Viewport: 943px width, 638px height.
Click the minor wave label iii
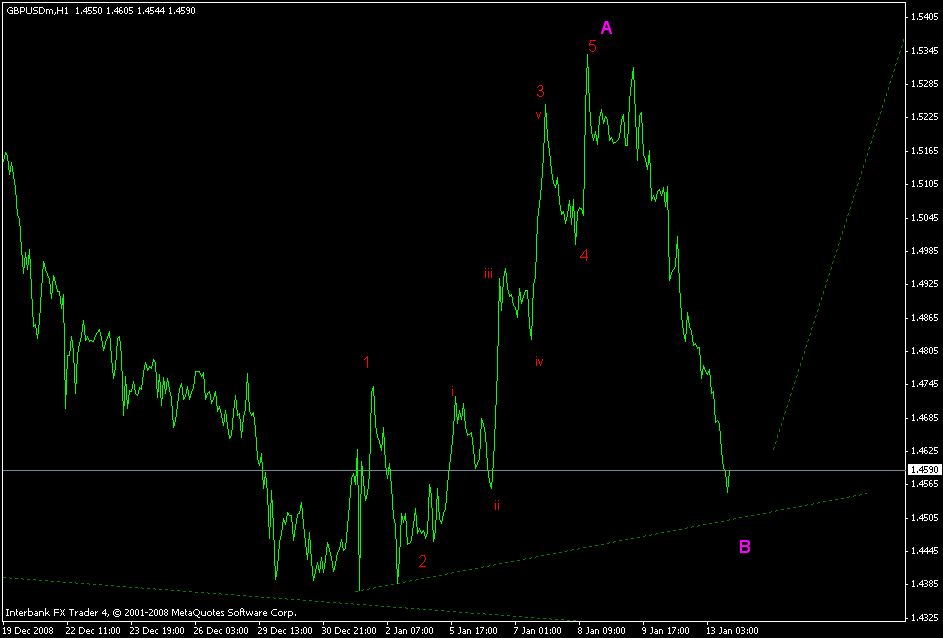pyautogui.click(x=488, y=271)
